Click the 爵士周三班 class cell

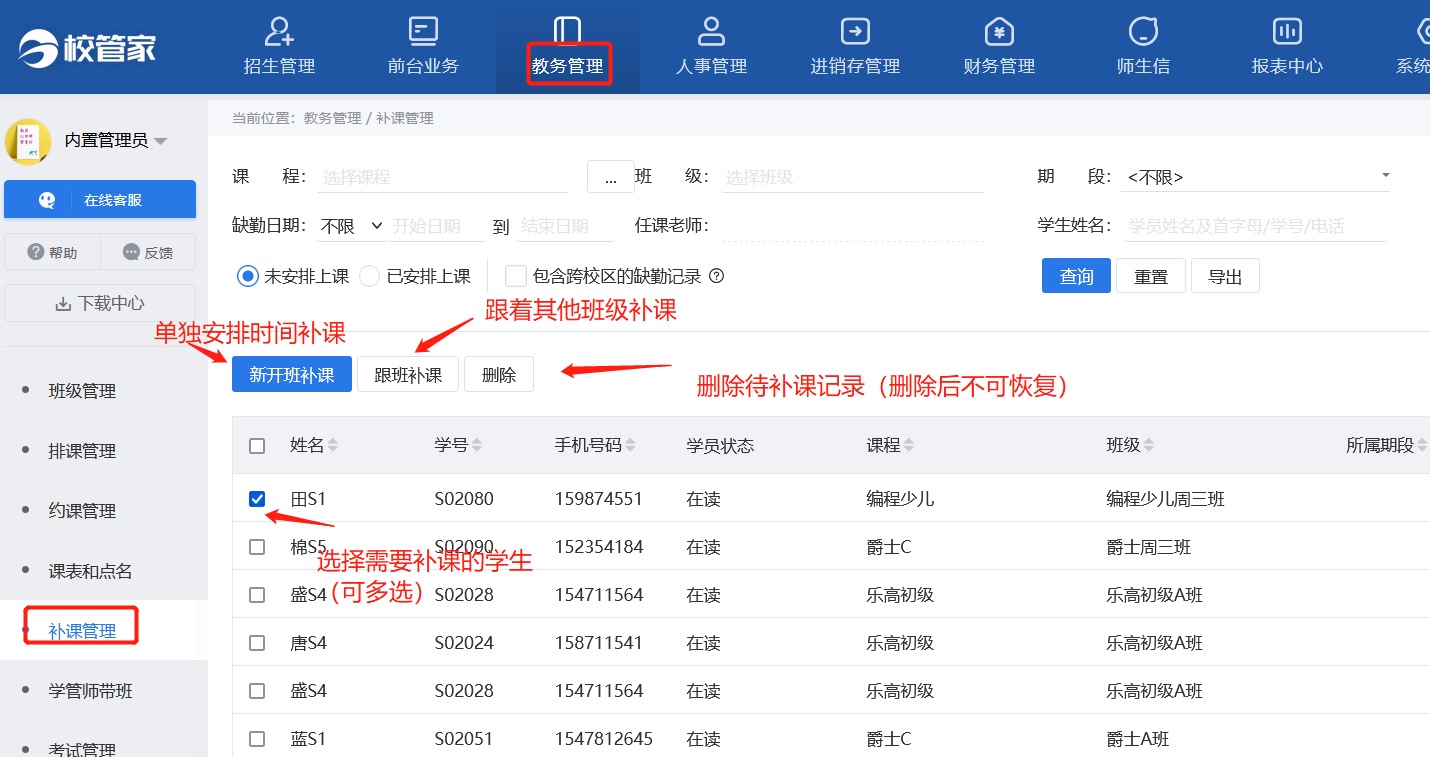click(x=1149, y=547)
